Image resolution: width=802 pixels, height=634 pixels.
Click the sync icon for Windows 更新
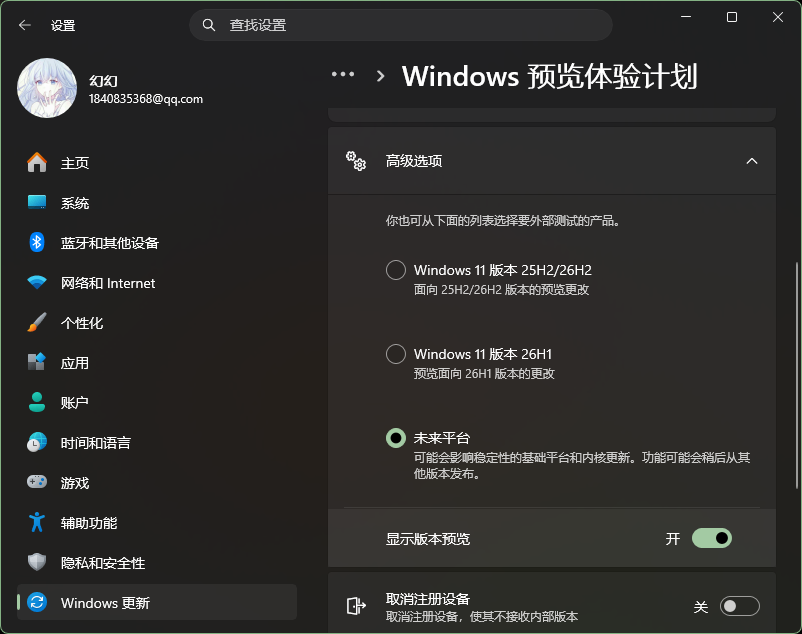pyautogui.click(x=37, y=602)
